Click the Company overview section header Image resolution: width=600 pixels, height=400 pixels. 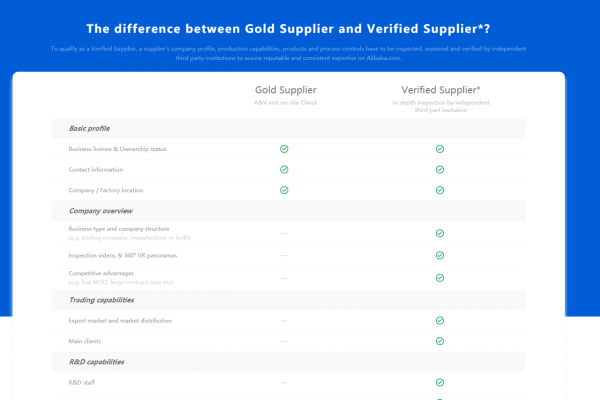pos(101,211)
